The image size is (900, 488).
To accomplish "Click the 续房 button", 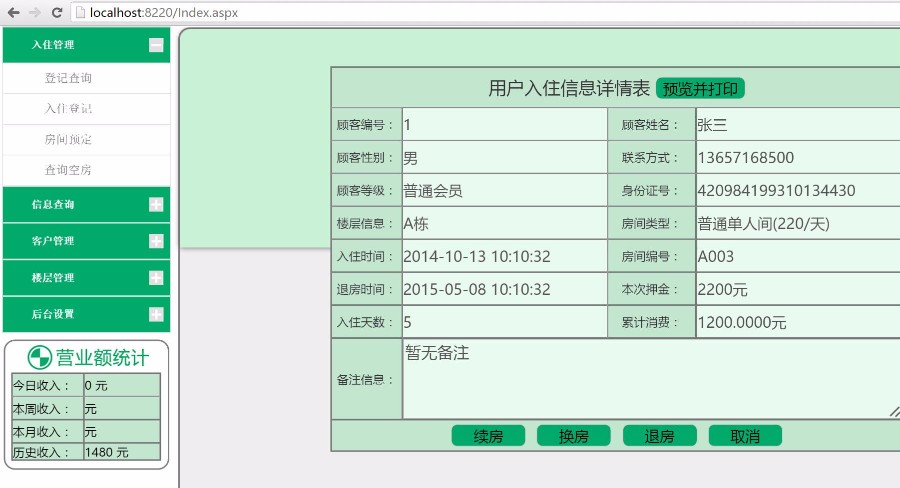I will point(488,436).
